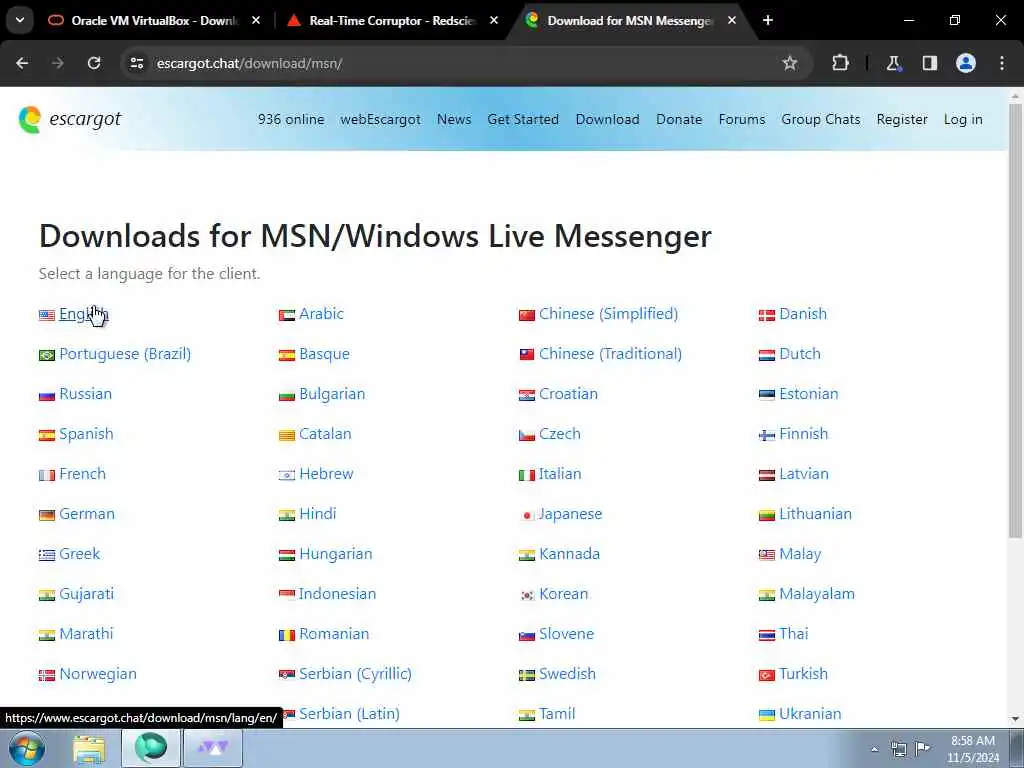The image size is (1024, 768).
Task: Open the Chrome three-dot menu
Action: click(1002, 63)
